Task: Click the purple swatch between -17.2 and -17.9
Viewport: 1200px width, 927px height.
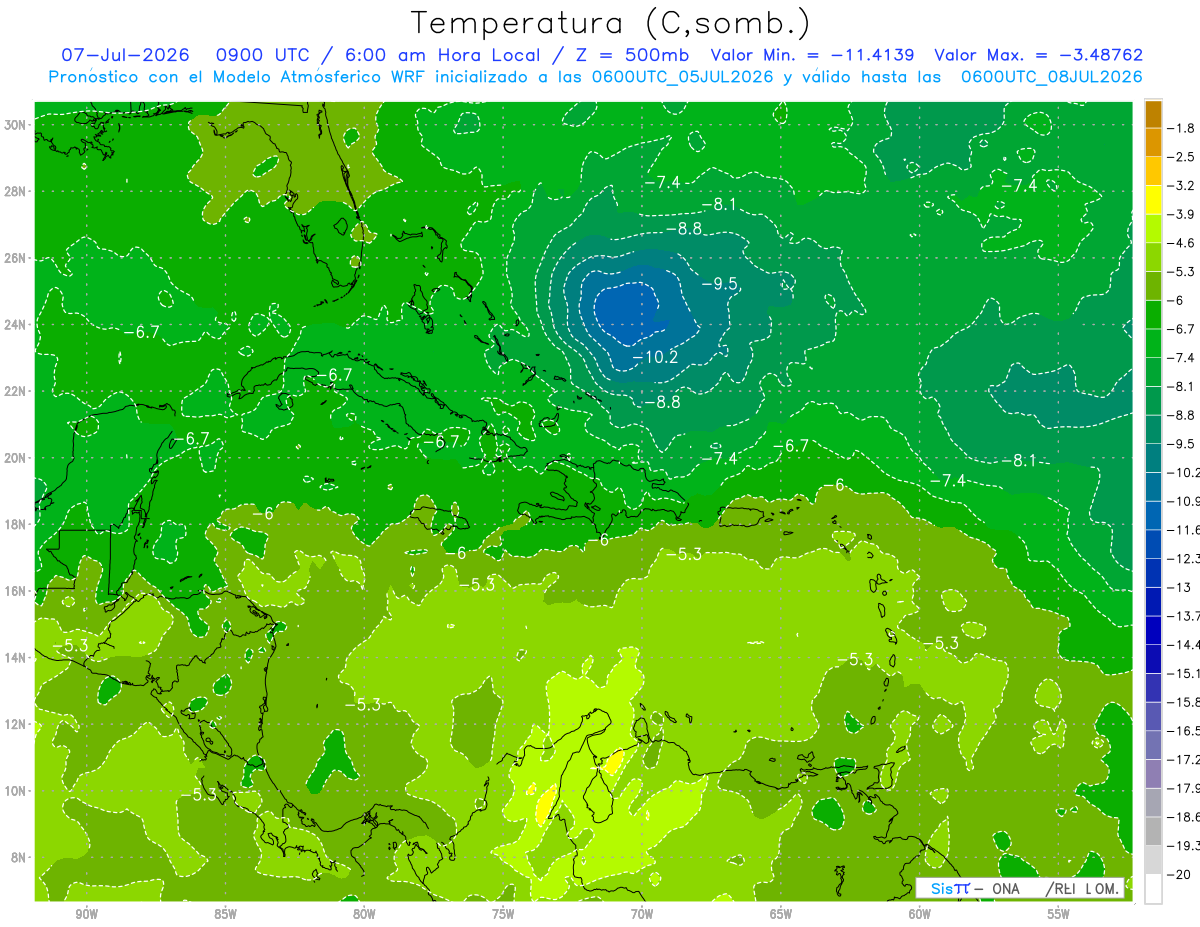Action: click(x=1154, y=773)
